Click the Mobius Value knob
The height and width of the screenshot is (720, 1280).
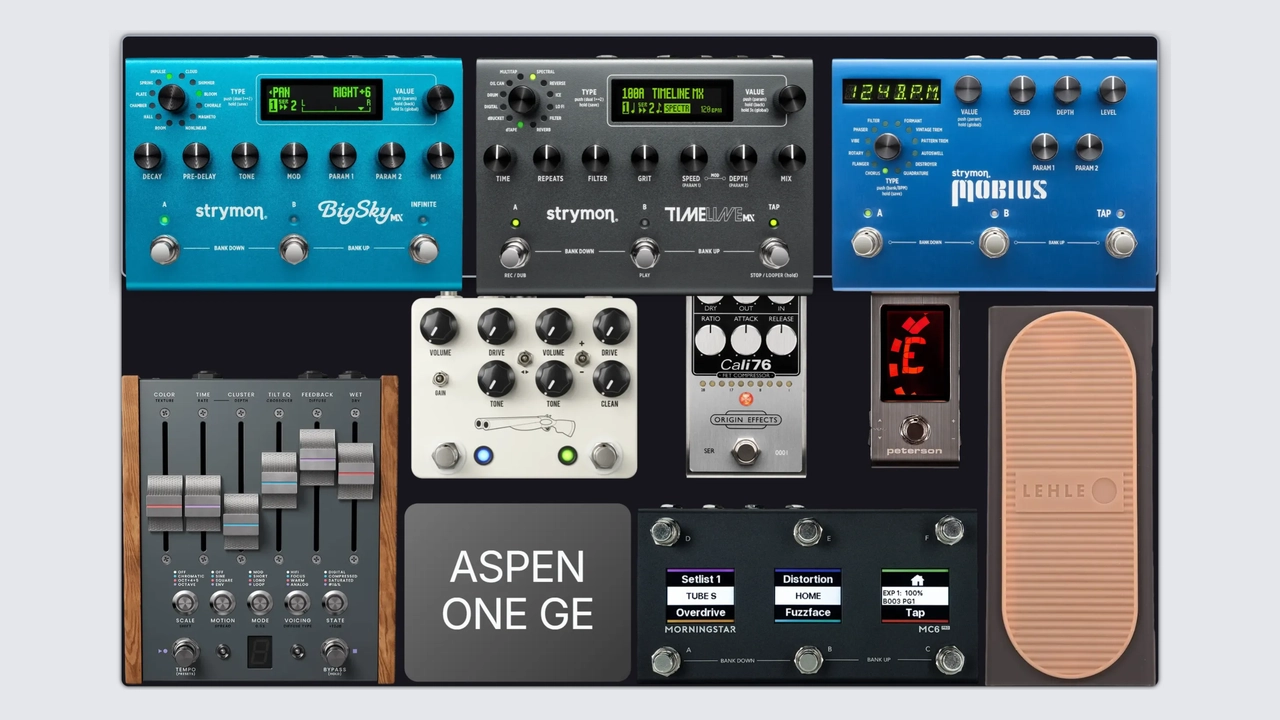click(968, 89)
